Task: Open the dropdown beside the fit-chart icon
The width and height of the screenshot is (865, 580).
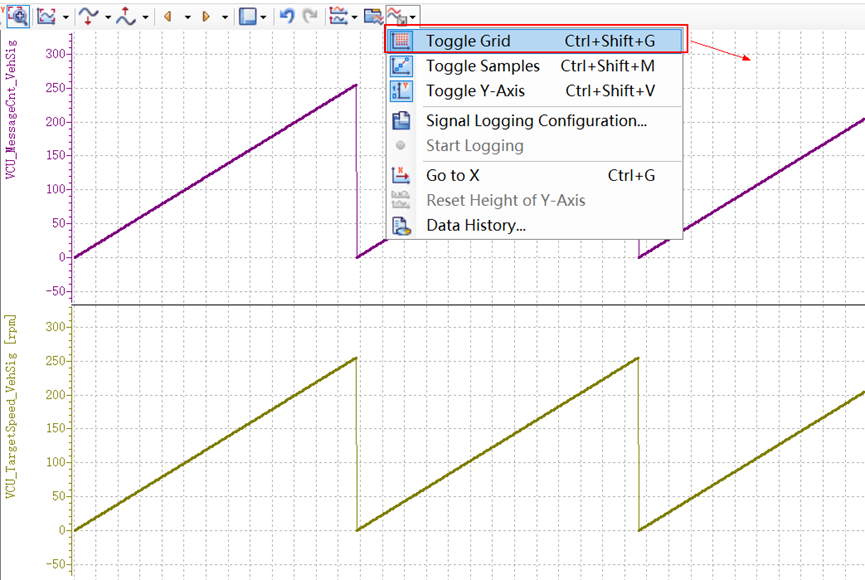Action: pyautogui.click(x=66, y=18)
